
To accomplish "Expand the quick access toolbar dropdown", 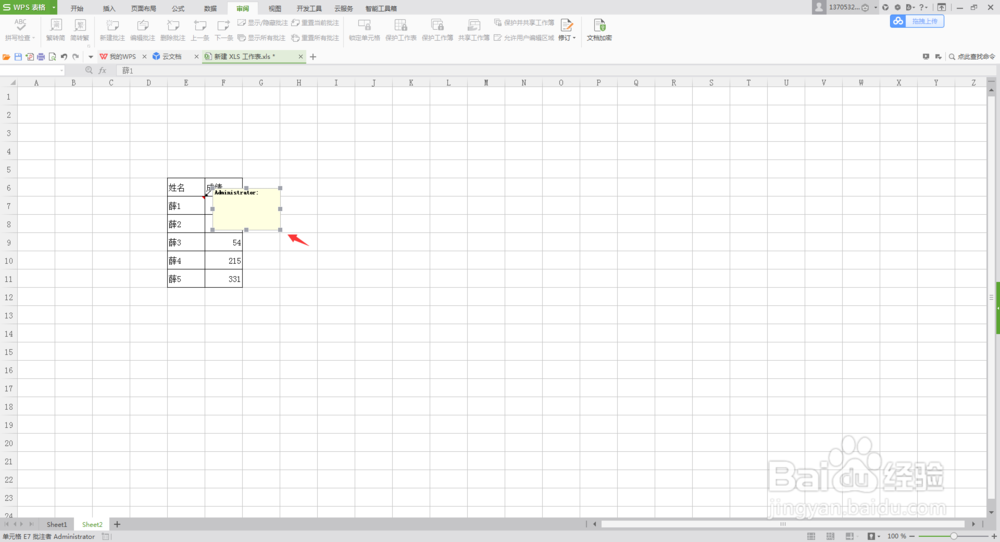I will (91, 57).
